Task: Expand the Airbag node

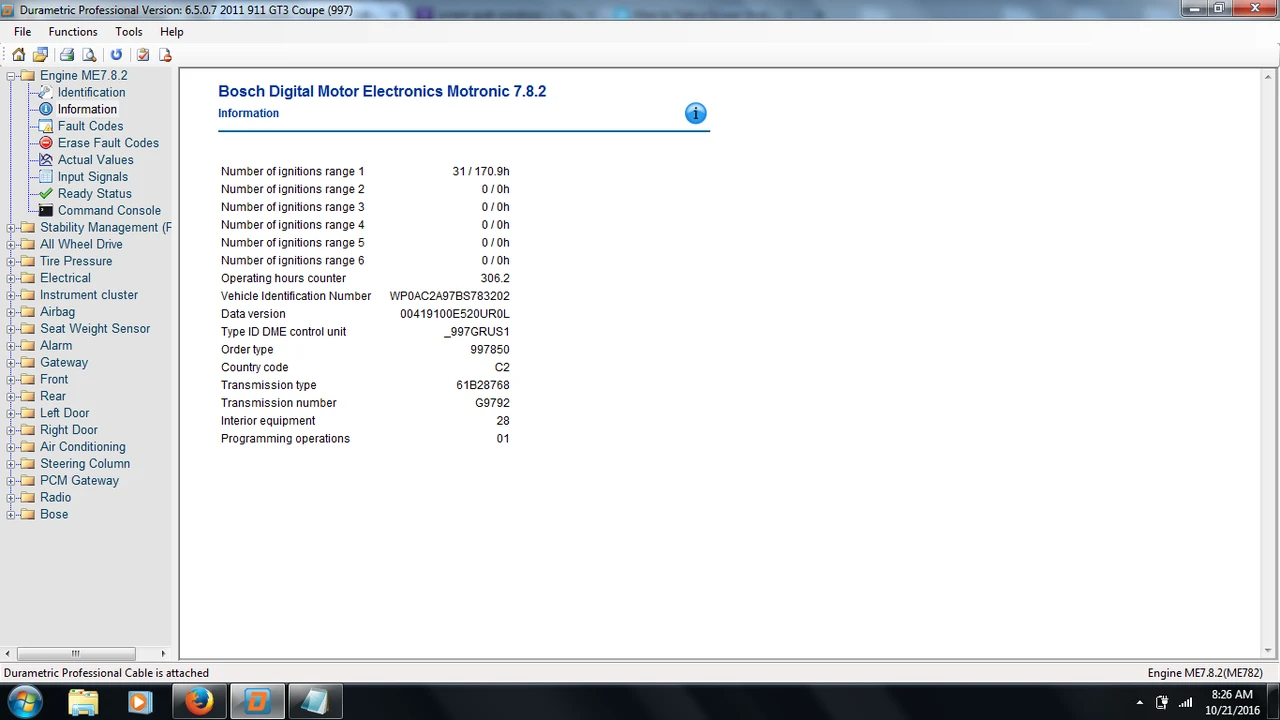Action: point(11,313)
